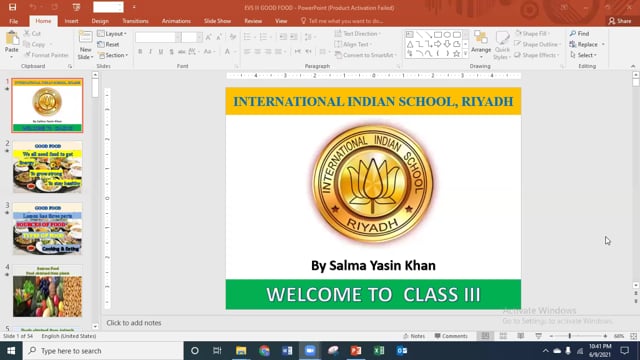The image size is (640, 360).
Task: Click the zoom in plus button
Action: tap(605, 336)
